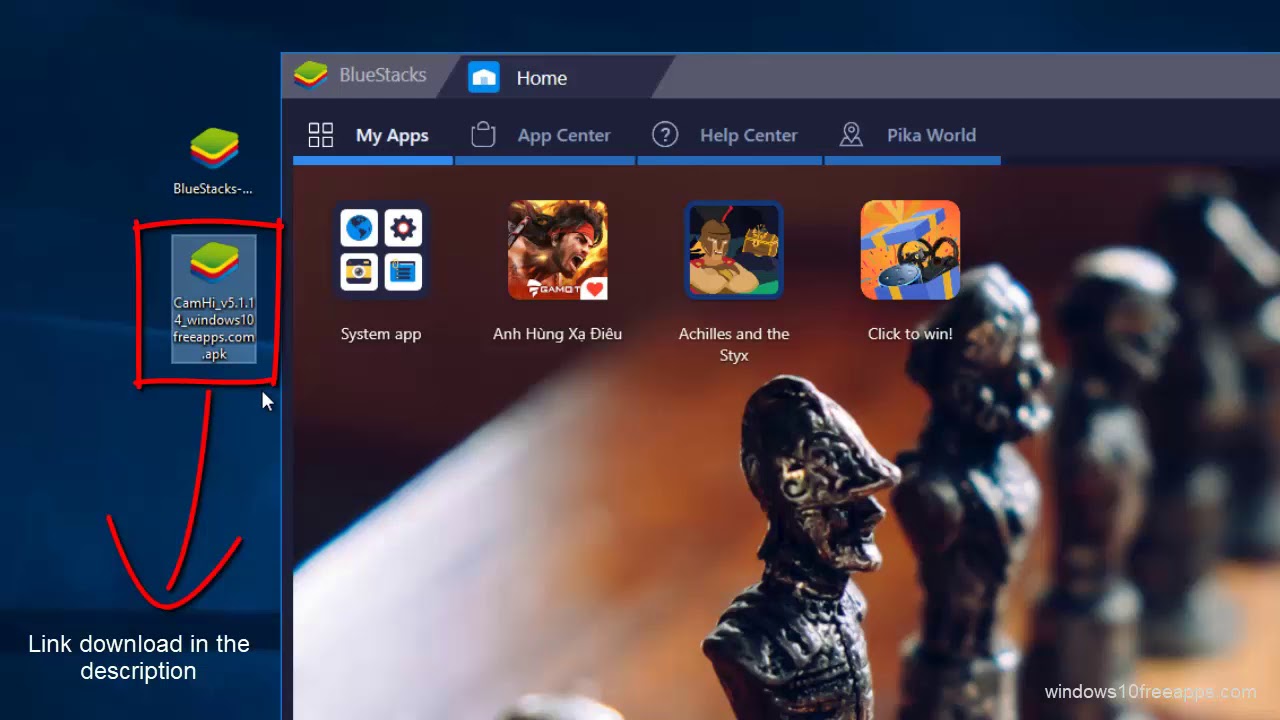1280x720 pixels.
Task: Open Achilles and the Styx app icon
Action: (x=733, y=250)
